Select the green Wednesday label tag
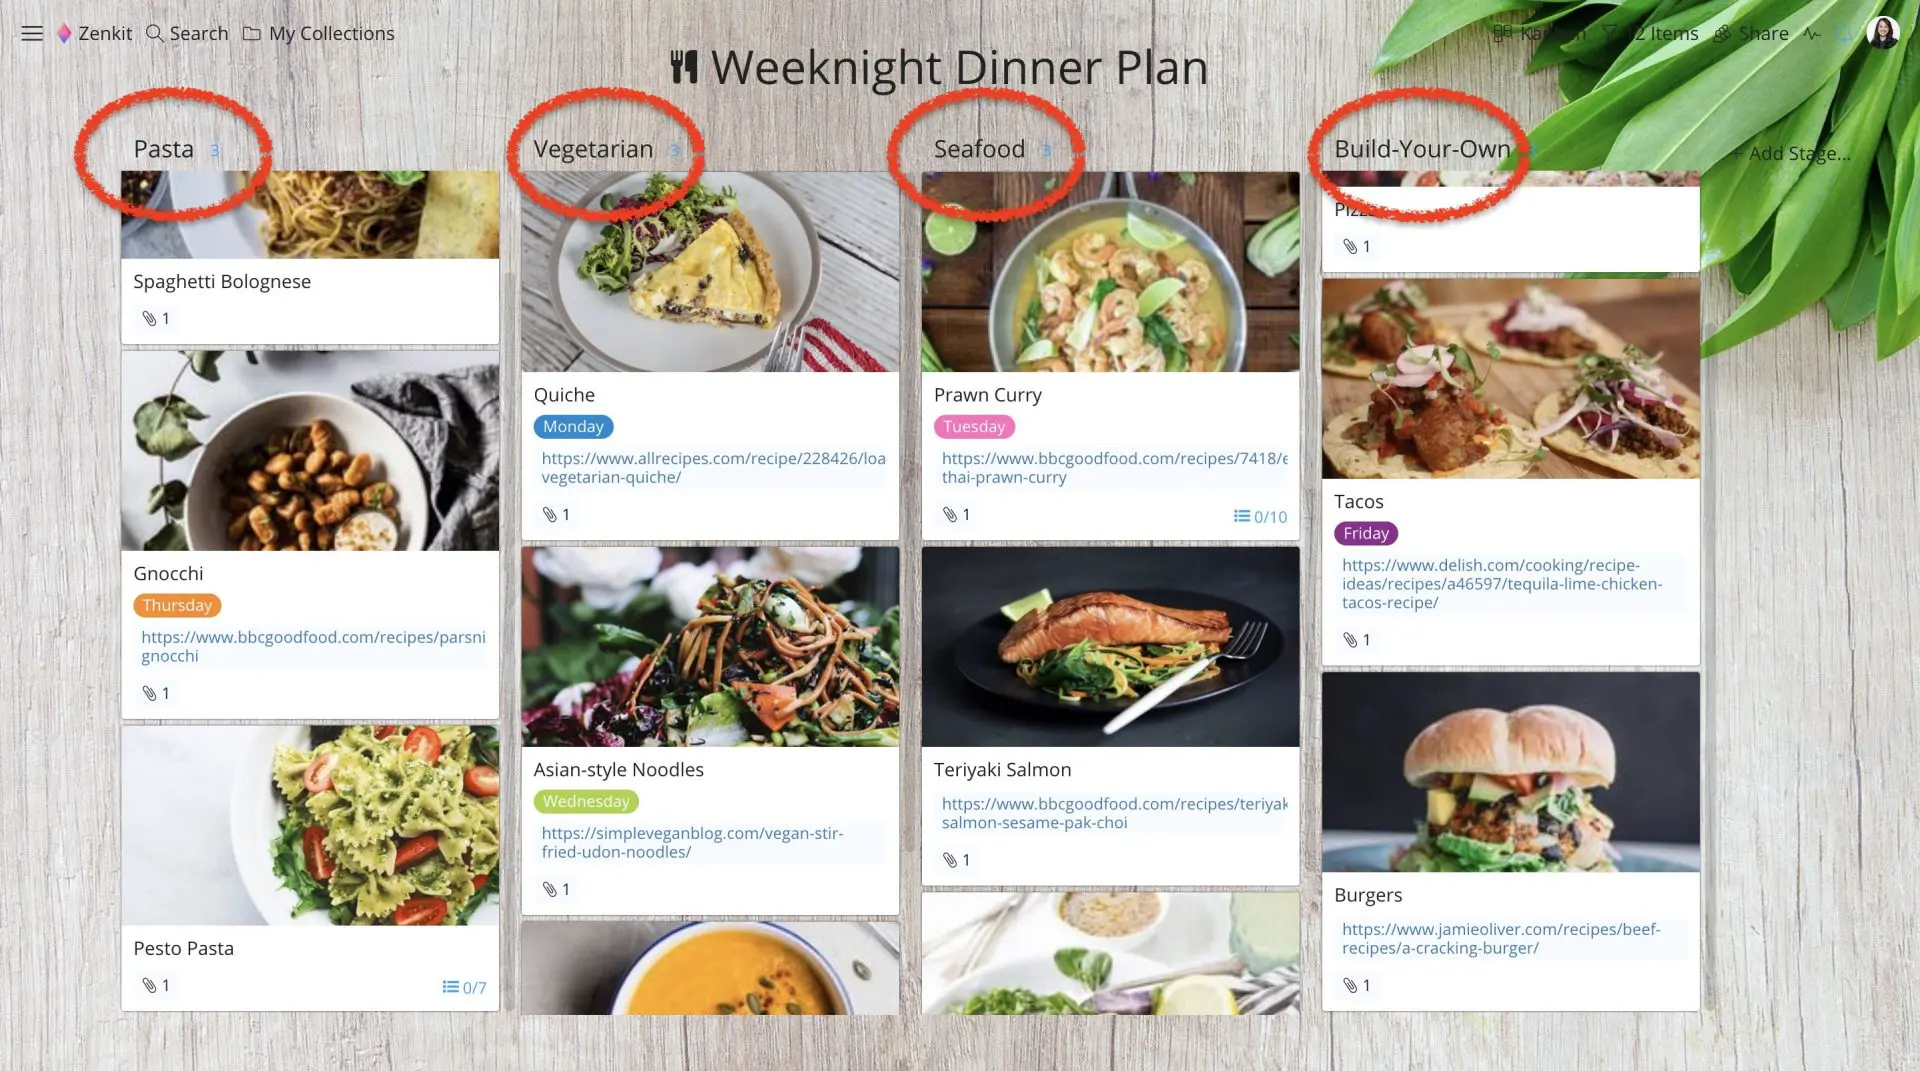Image resolution: width=1920 pixels, height=1071 pixels. (586, 801)
